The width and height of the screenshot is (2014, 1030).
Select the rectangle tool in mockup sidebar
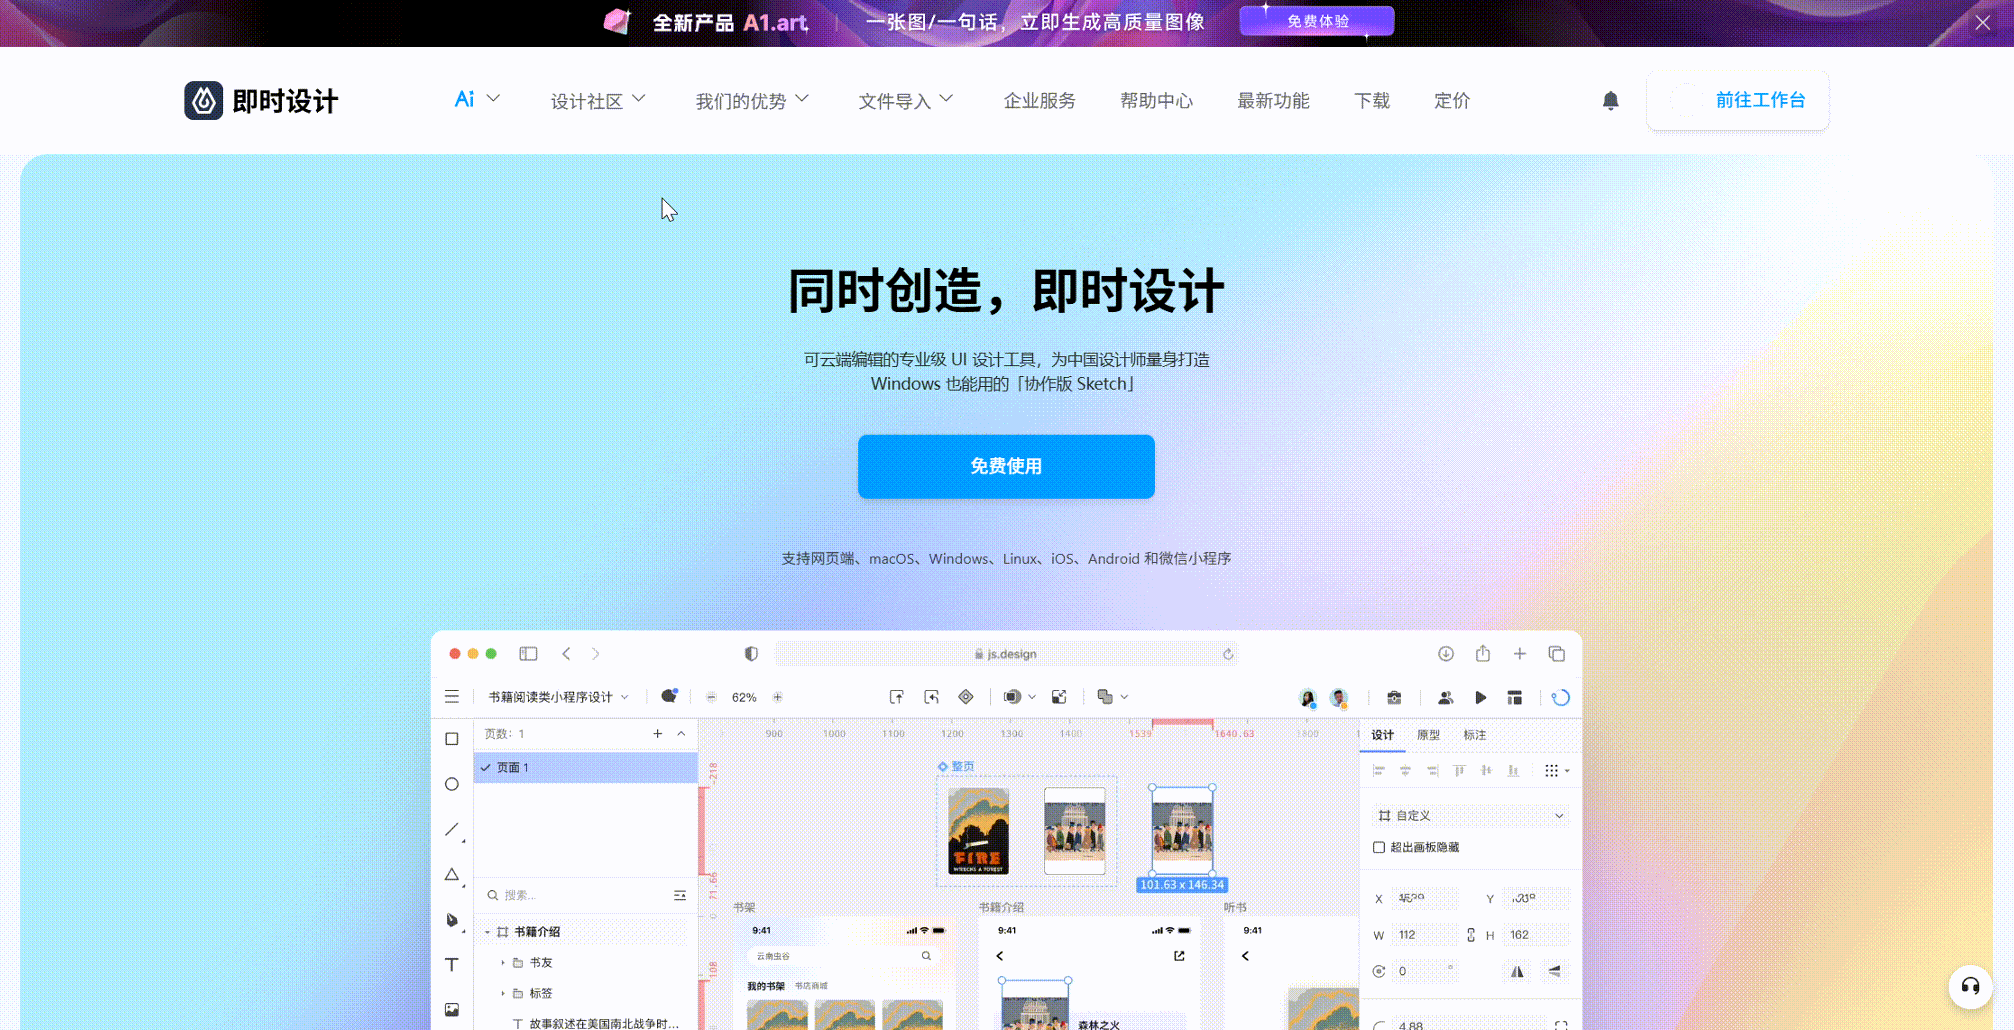pyautogui.click(x=452, y=739)
